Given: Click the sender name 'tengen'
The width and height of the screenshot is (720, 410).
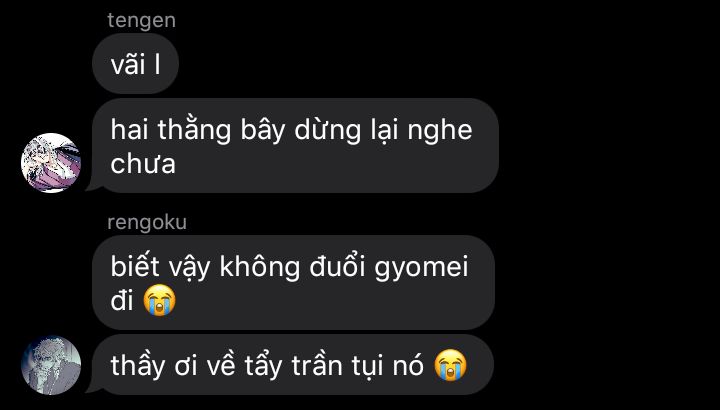Looking at the screenshot, I should click(141, 21).
